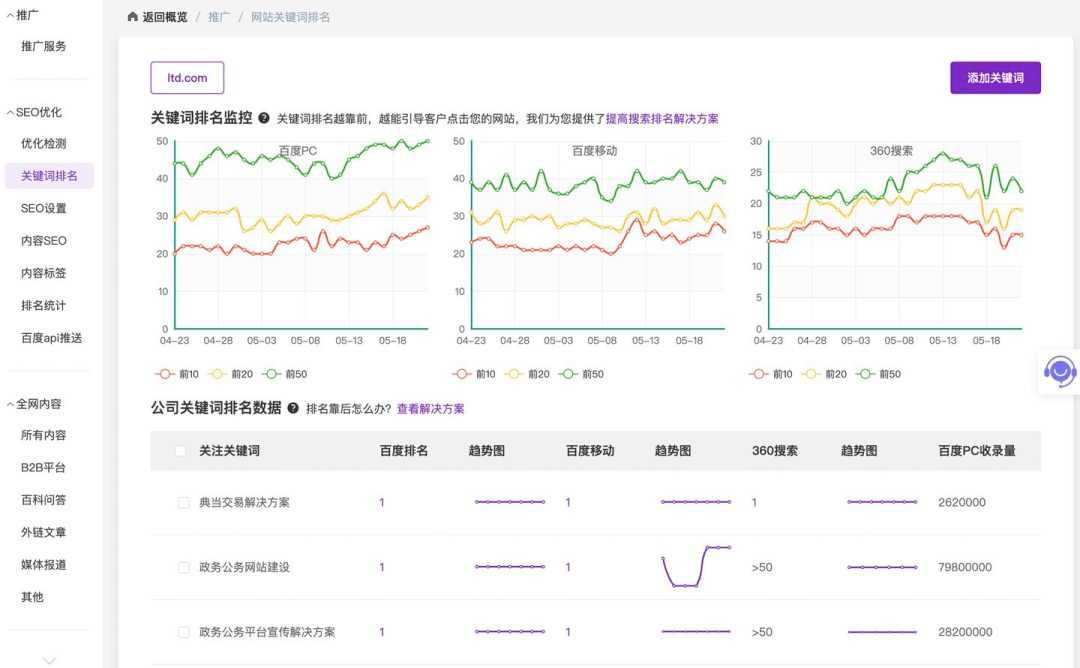The image size is (1080, 668).
Task: Check the select-all checkbox in table header
Action: [x=180, y=451]
